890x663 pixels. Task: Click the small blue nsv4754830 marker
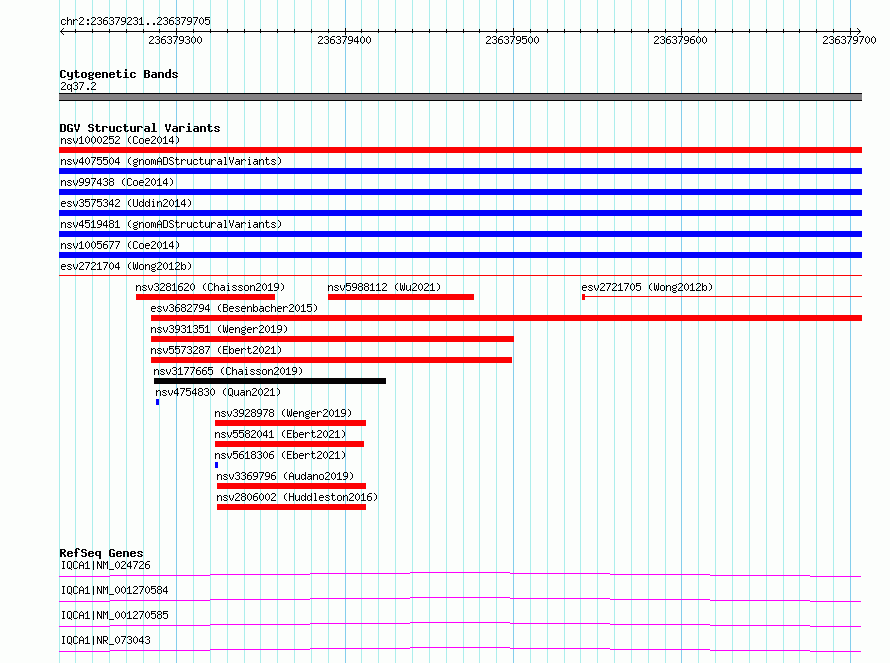click(x=158, y=402)
